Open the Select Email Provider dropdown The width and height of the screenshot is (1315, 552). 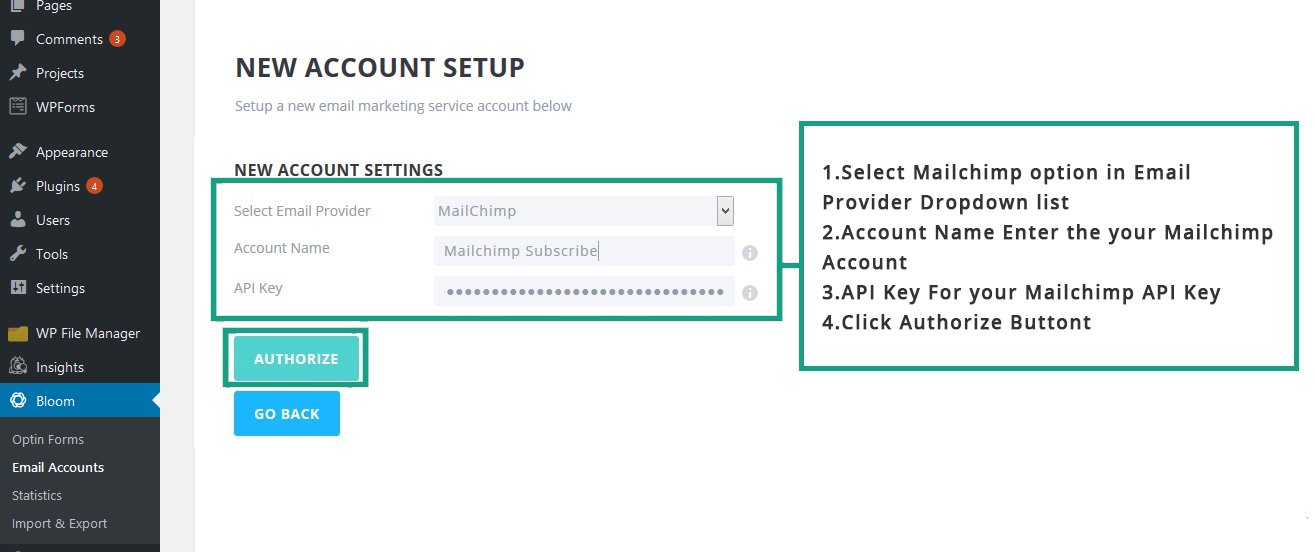click(x=584, y=211)
